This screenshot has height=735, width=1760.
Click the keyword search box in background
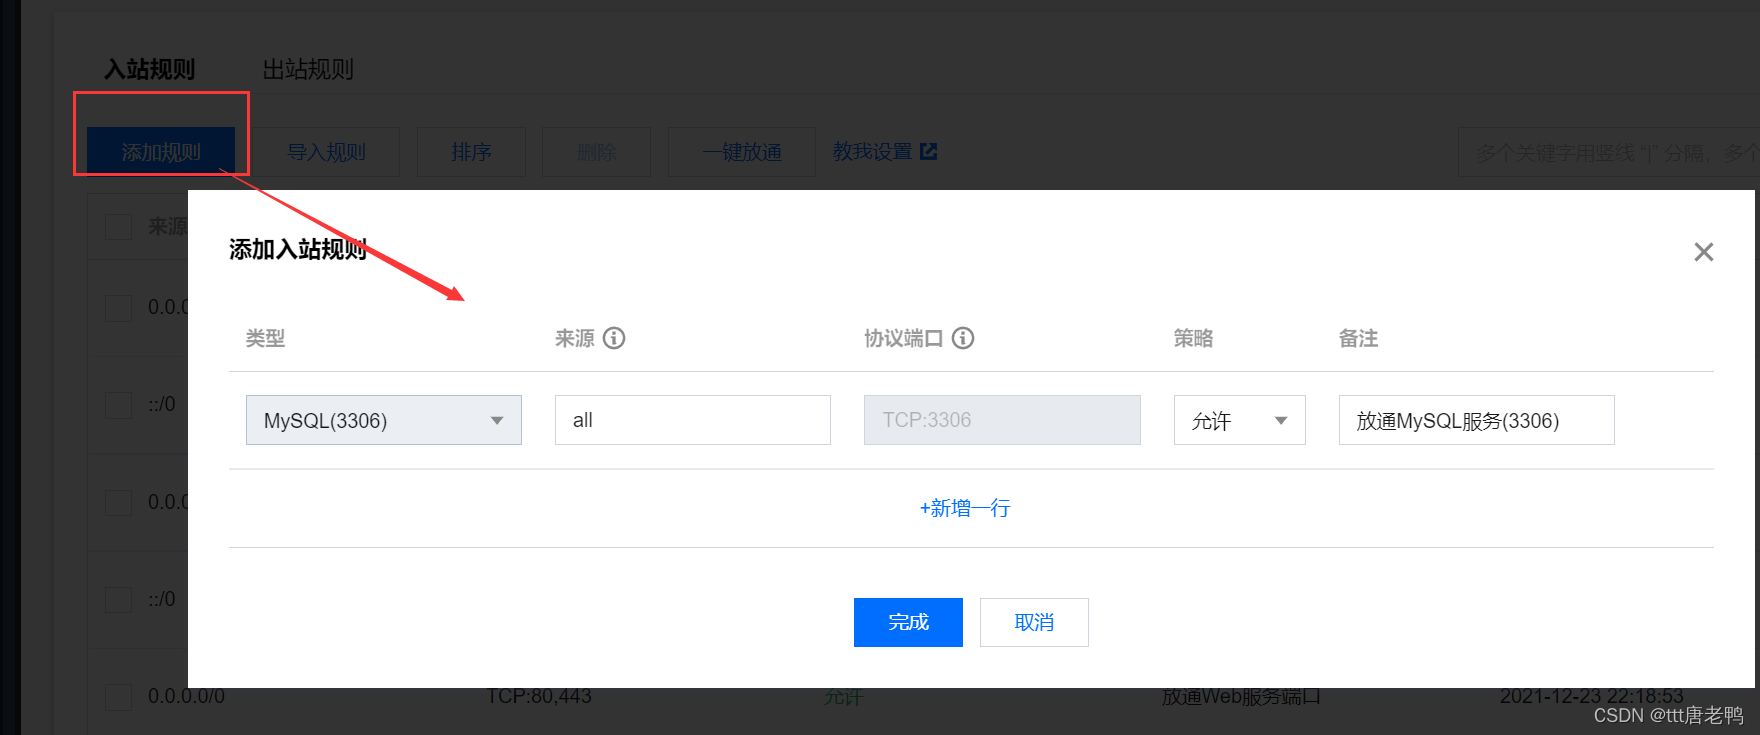click(x=1608, y=153)
